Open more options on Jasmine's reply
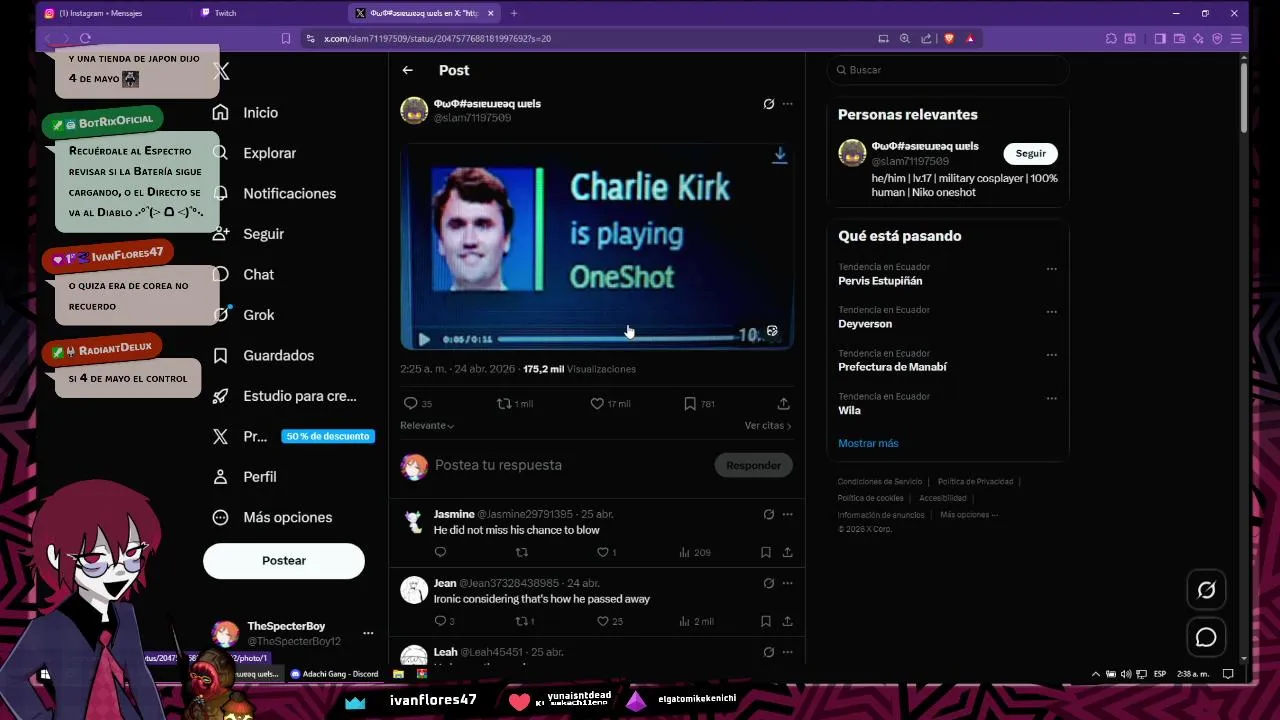Viewport: 1280px width, 720px height. coord(787,514)
